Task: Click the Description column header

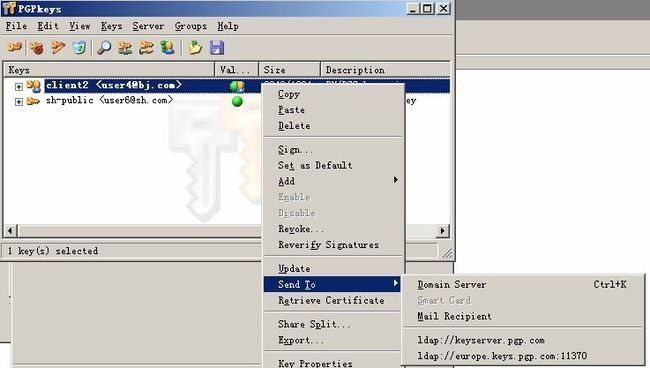Action: point(386,70)
